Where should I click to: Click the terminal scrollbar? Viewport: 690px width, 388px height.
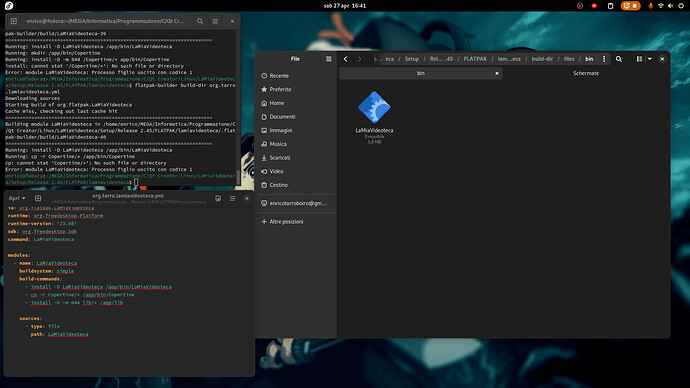(x=238, y=177)
